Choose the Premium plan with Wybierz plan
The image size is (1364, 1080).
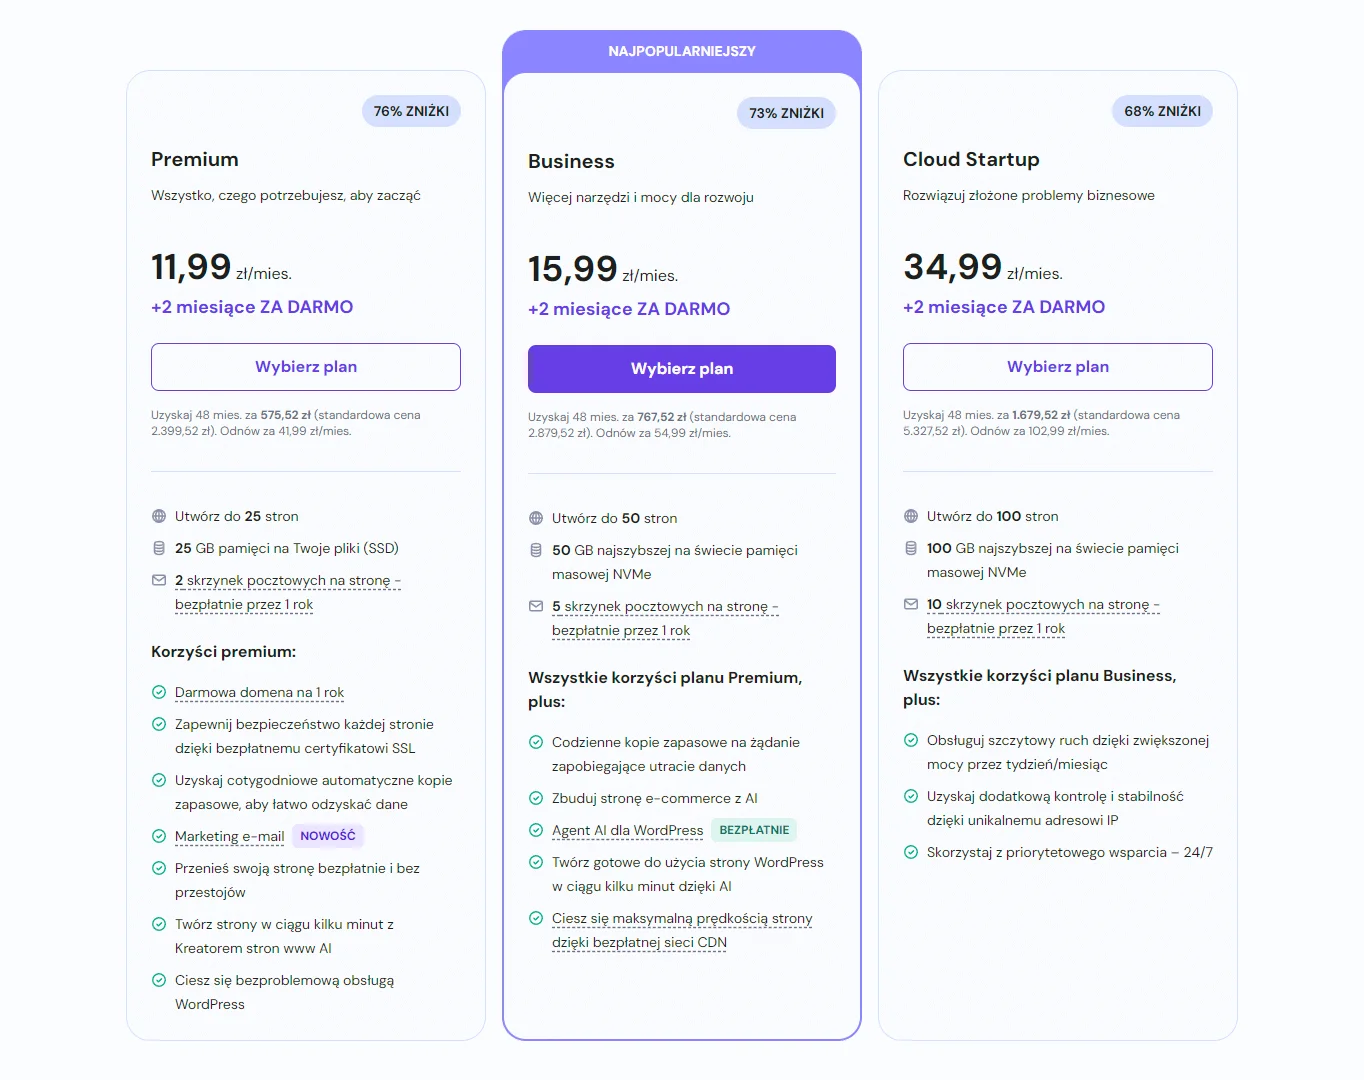point(306,367)
